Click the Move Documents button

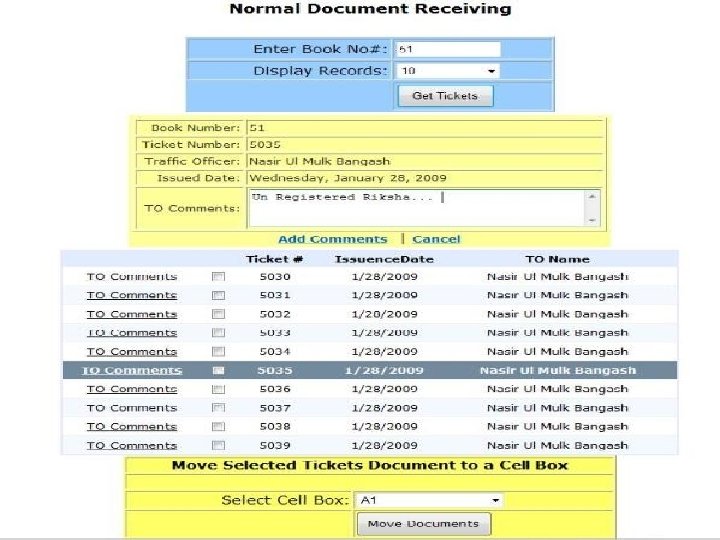click(424, 524)
